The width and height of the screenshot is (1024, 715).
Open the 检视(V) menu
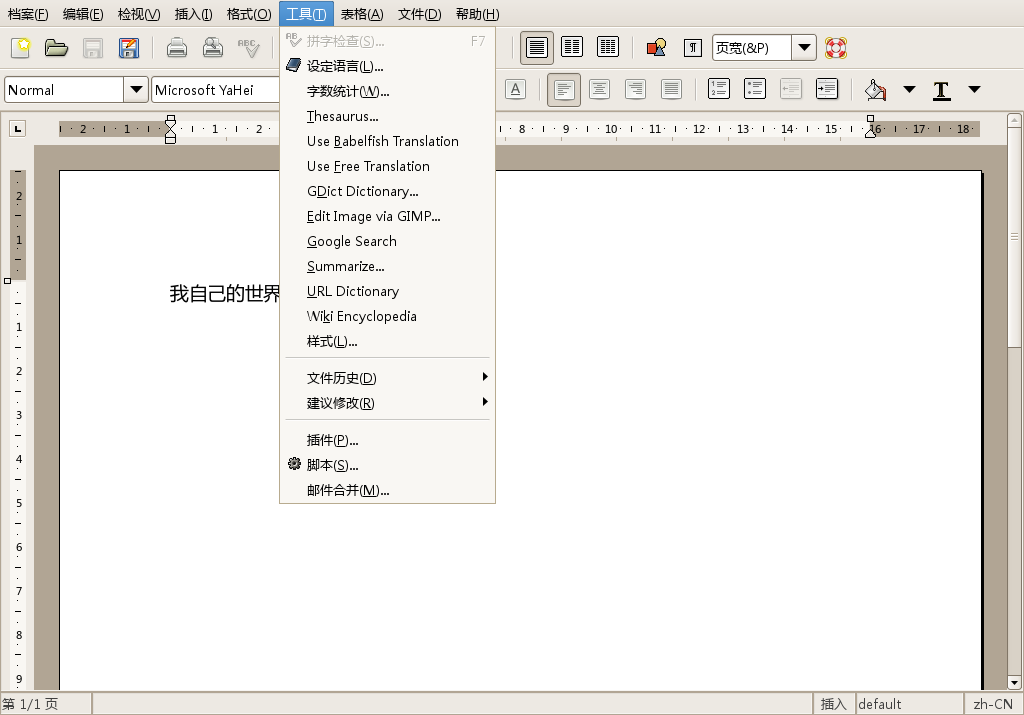(x=139, y=14)
